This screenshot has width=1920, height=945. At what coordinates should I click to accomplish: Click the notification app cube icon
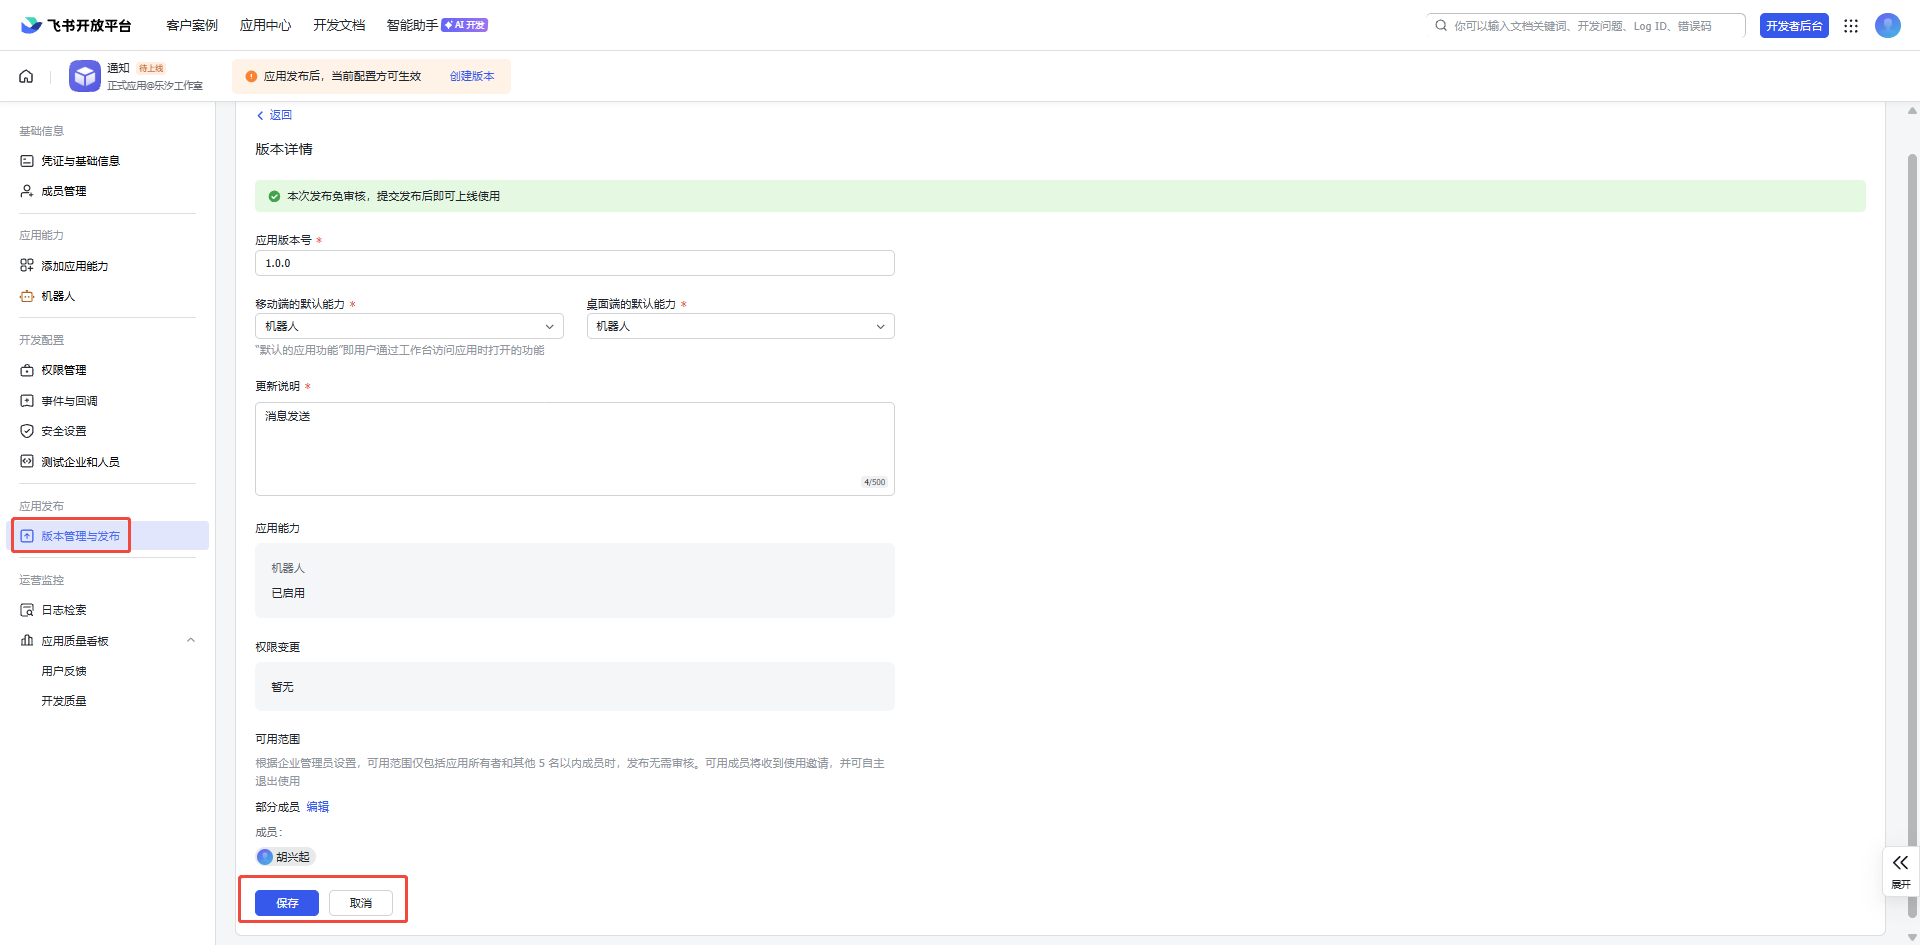click(85, 76)
